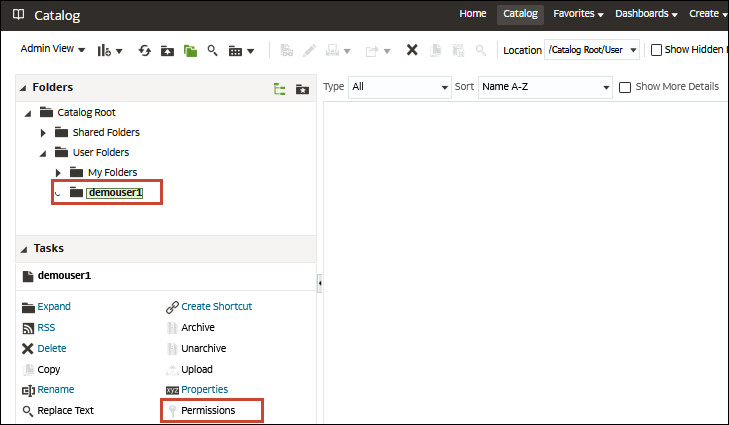Click the Delete task link
The image size is (729, 425).
pos(52,348)
